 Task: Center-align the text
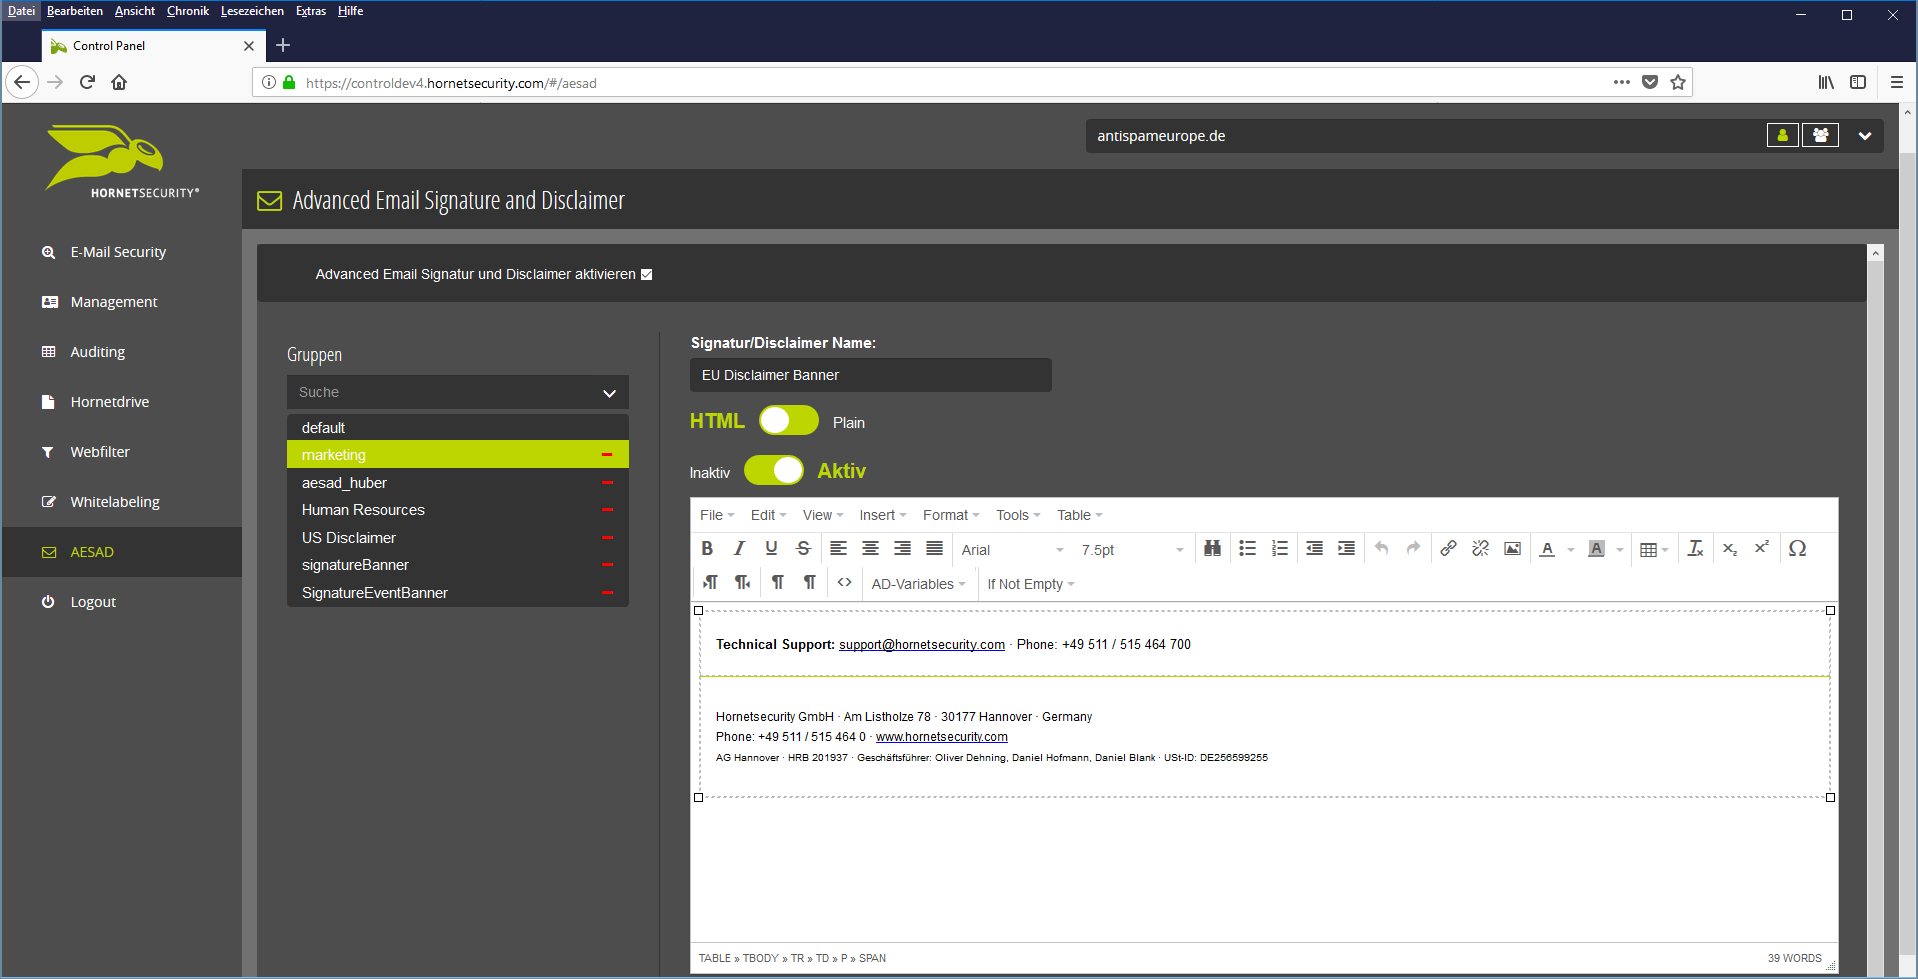[870, 548]
